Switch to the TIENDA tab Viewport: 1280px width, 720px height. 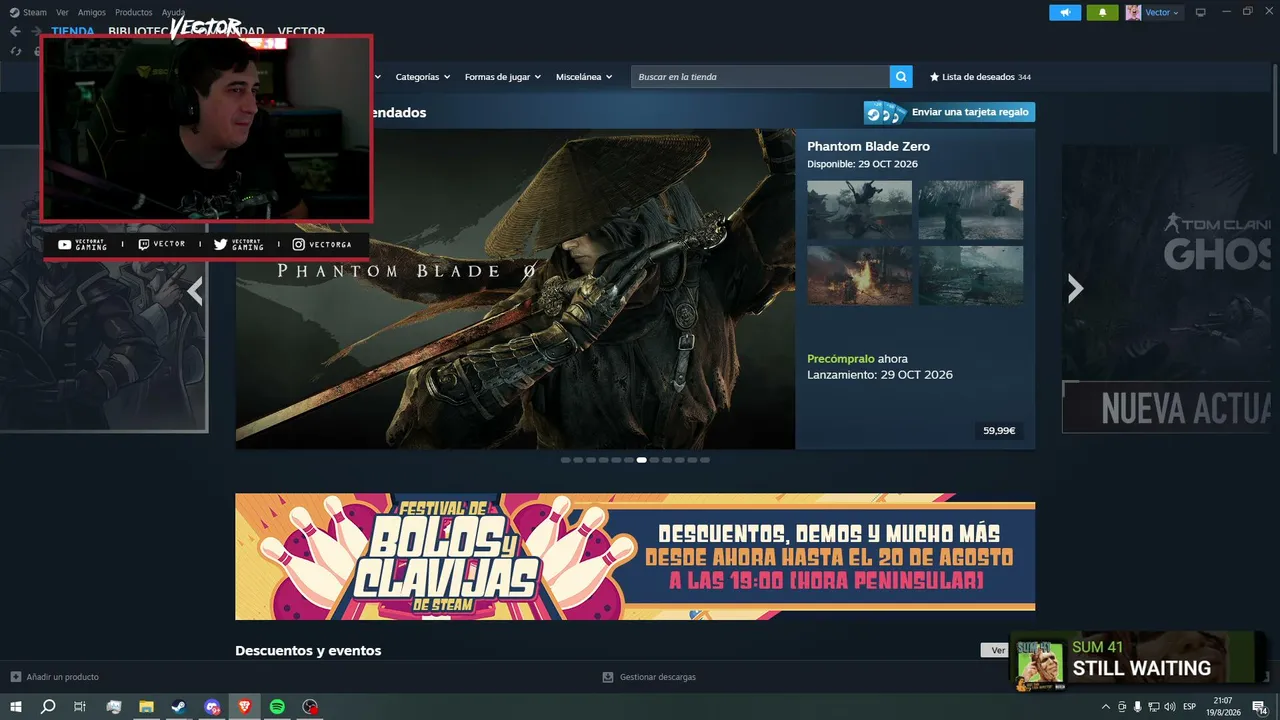73,31
